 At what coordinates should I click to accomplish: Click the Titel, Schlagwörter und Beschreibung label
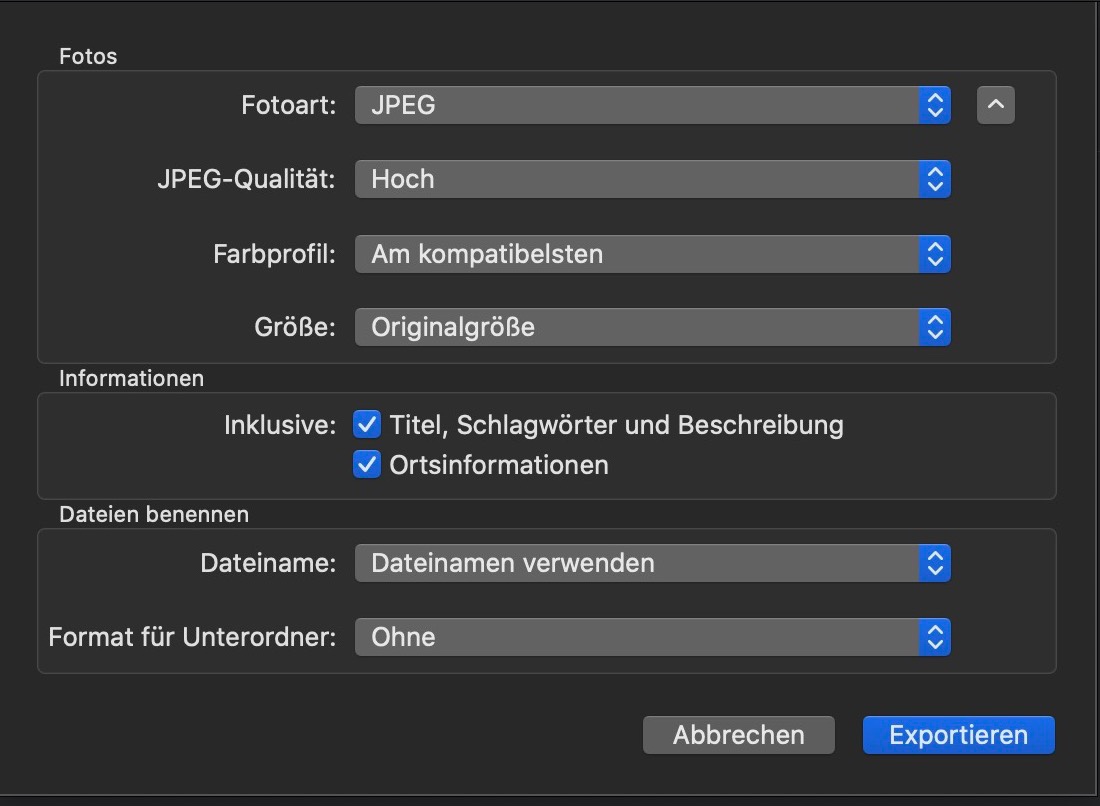pos(616,425)
